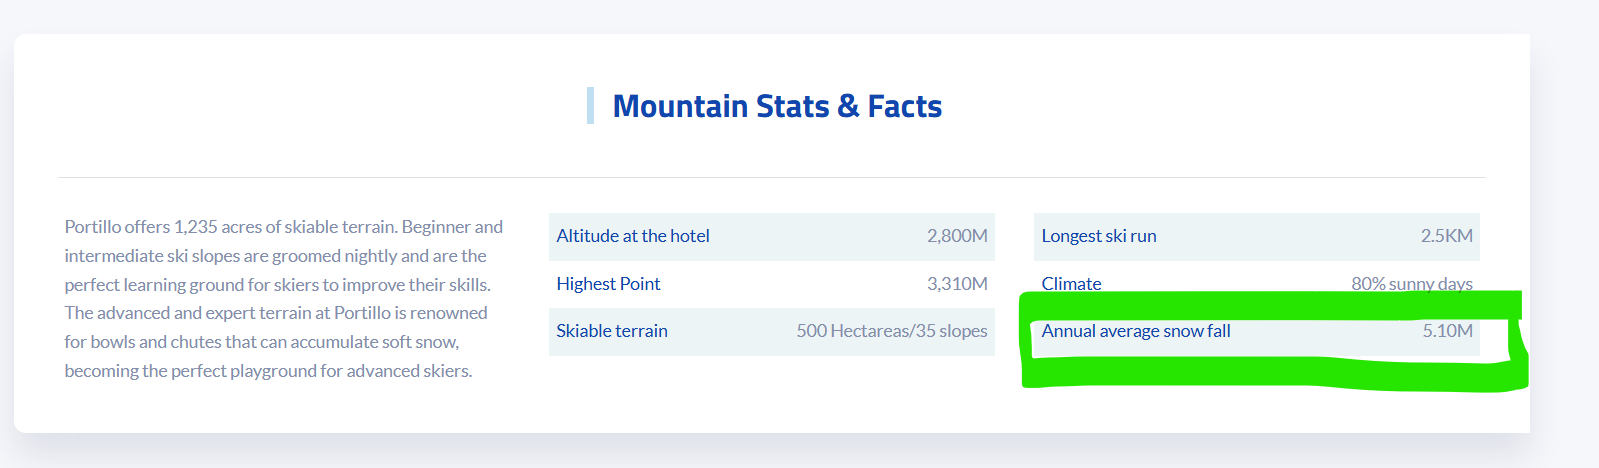Image resolution: width=1599 pixels, height=468 pixels.
Task: Click the 5.10M snow fall value
Action: pos(1448,331)
